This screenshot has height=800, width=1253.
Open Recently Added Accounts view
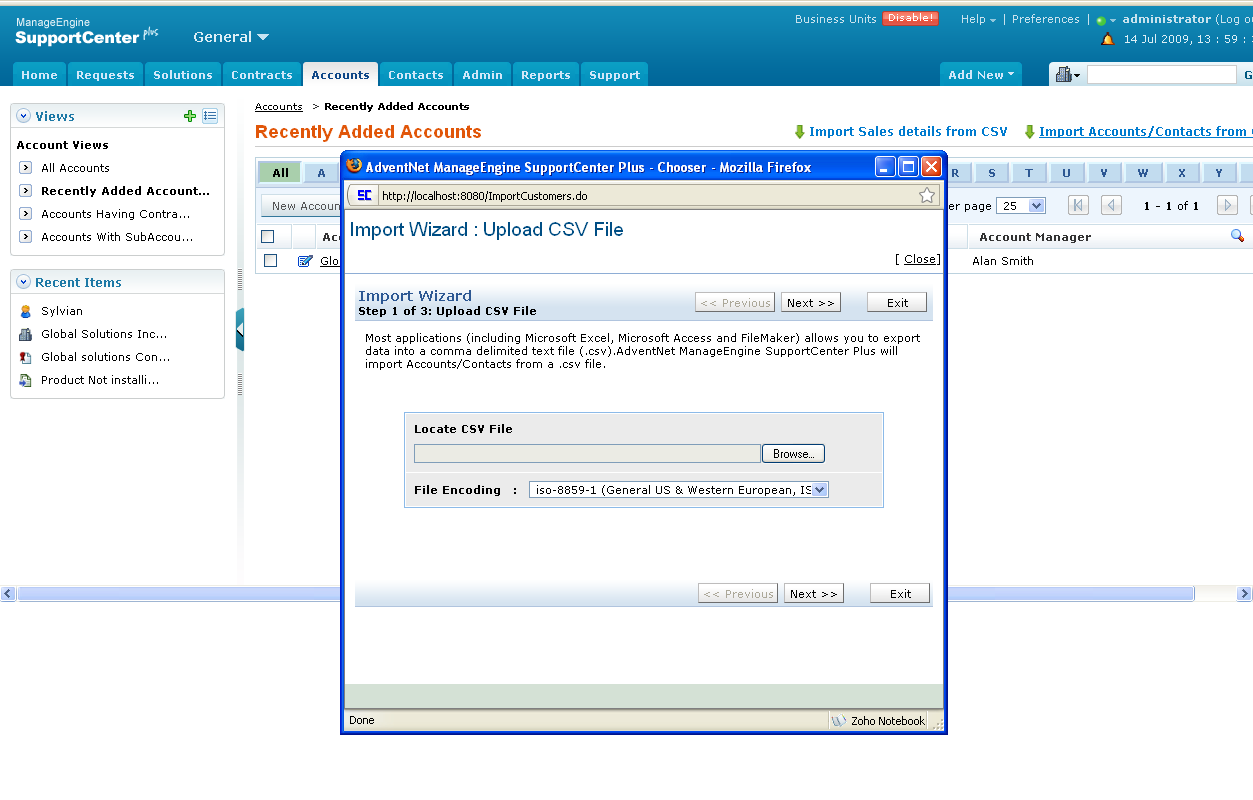click(125, 191)
